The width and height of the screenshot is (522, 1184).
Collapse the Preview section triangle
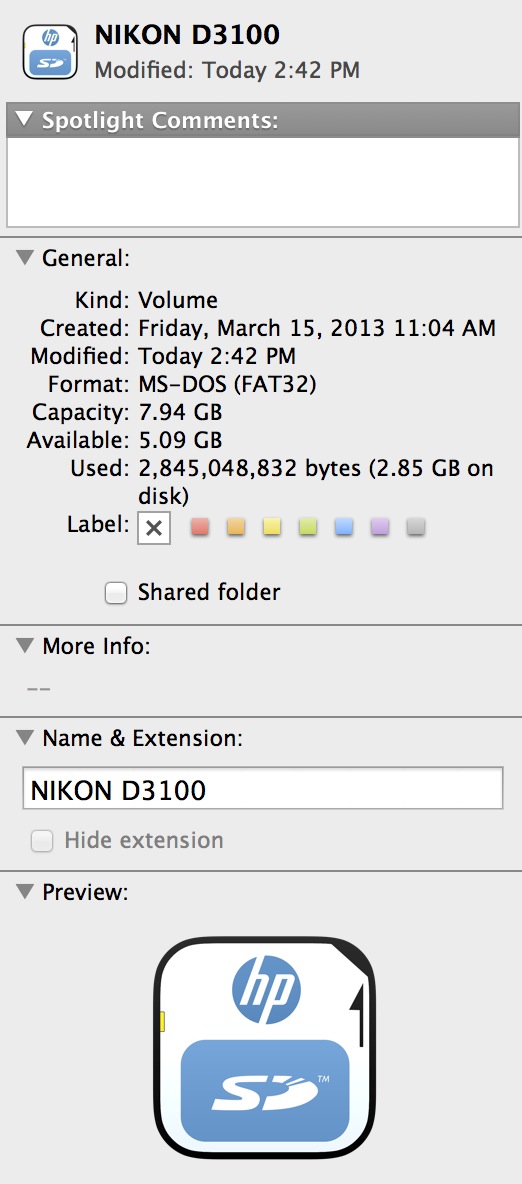[x=25, y=892]
